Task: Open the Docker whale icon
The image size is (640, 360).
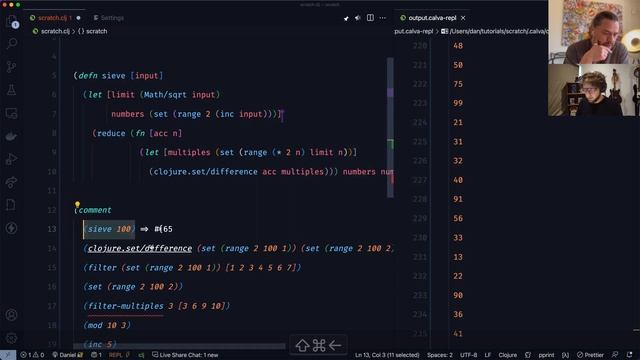Action: pyautogui.click(x=11, y=136)
